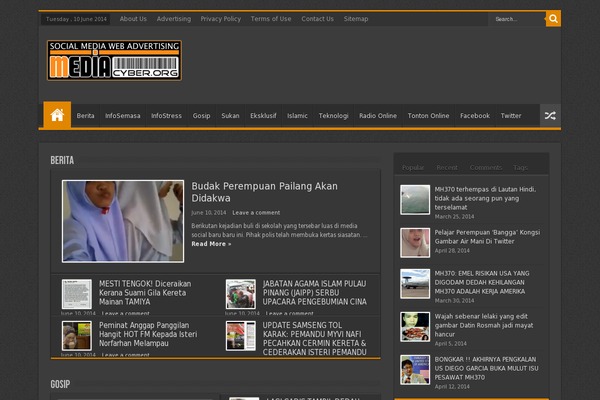
Task: Open the About Us page link
Action: (133, 19)
